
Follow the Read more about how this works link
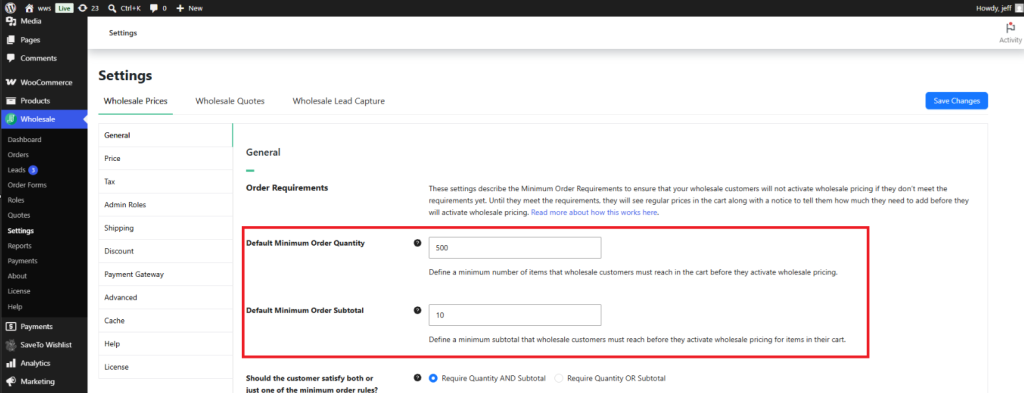coord(594,213)
